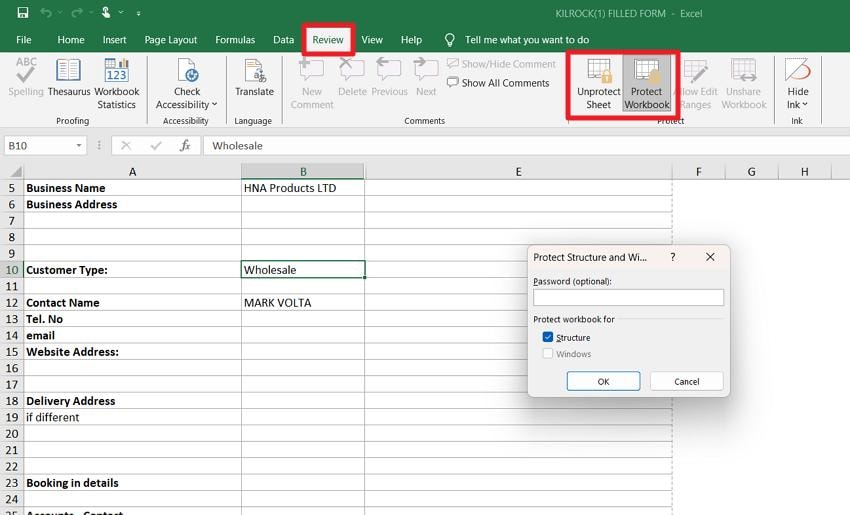Toggle Show/Hide Comment
Viewport: 850px width, 515px height.
click(501, 64)
